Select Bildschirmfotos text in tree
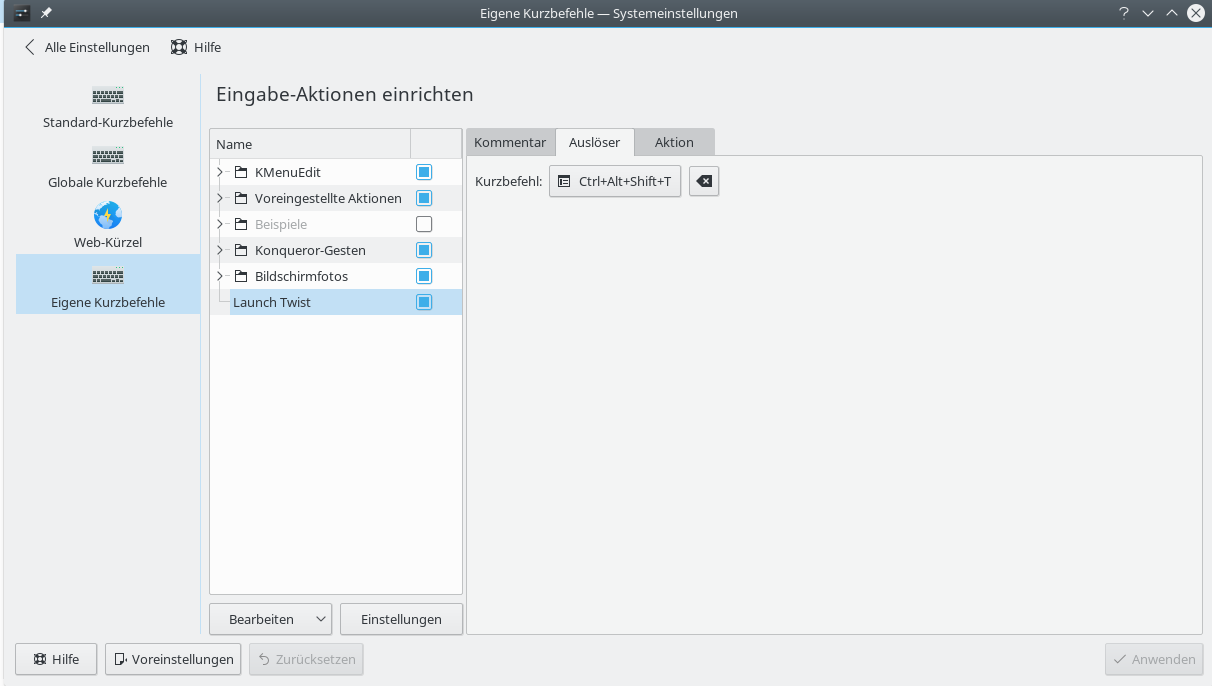The image size is (1212, 686). click(301, 276)
